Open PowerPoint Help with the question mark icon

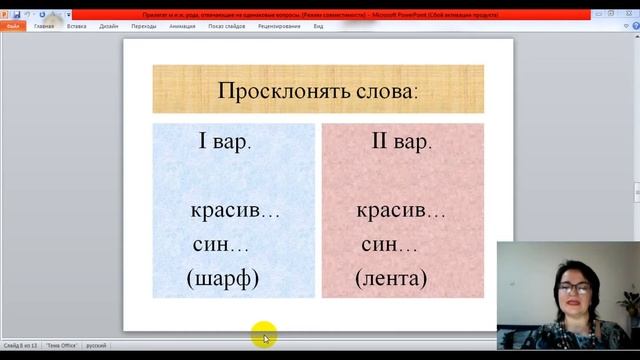[x=636, y=26]
